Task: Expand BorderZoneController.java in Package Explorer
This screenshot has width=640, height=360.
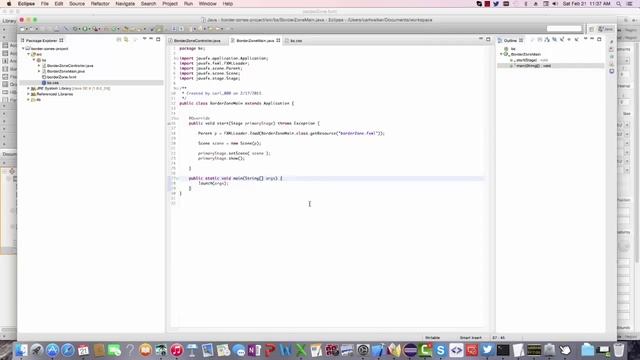Action: 39,66
